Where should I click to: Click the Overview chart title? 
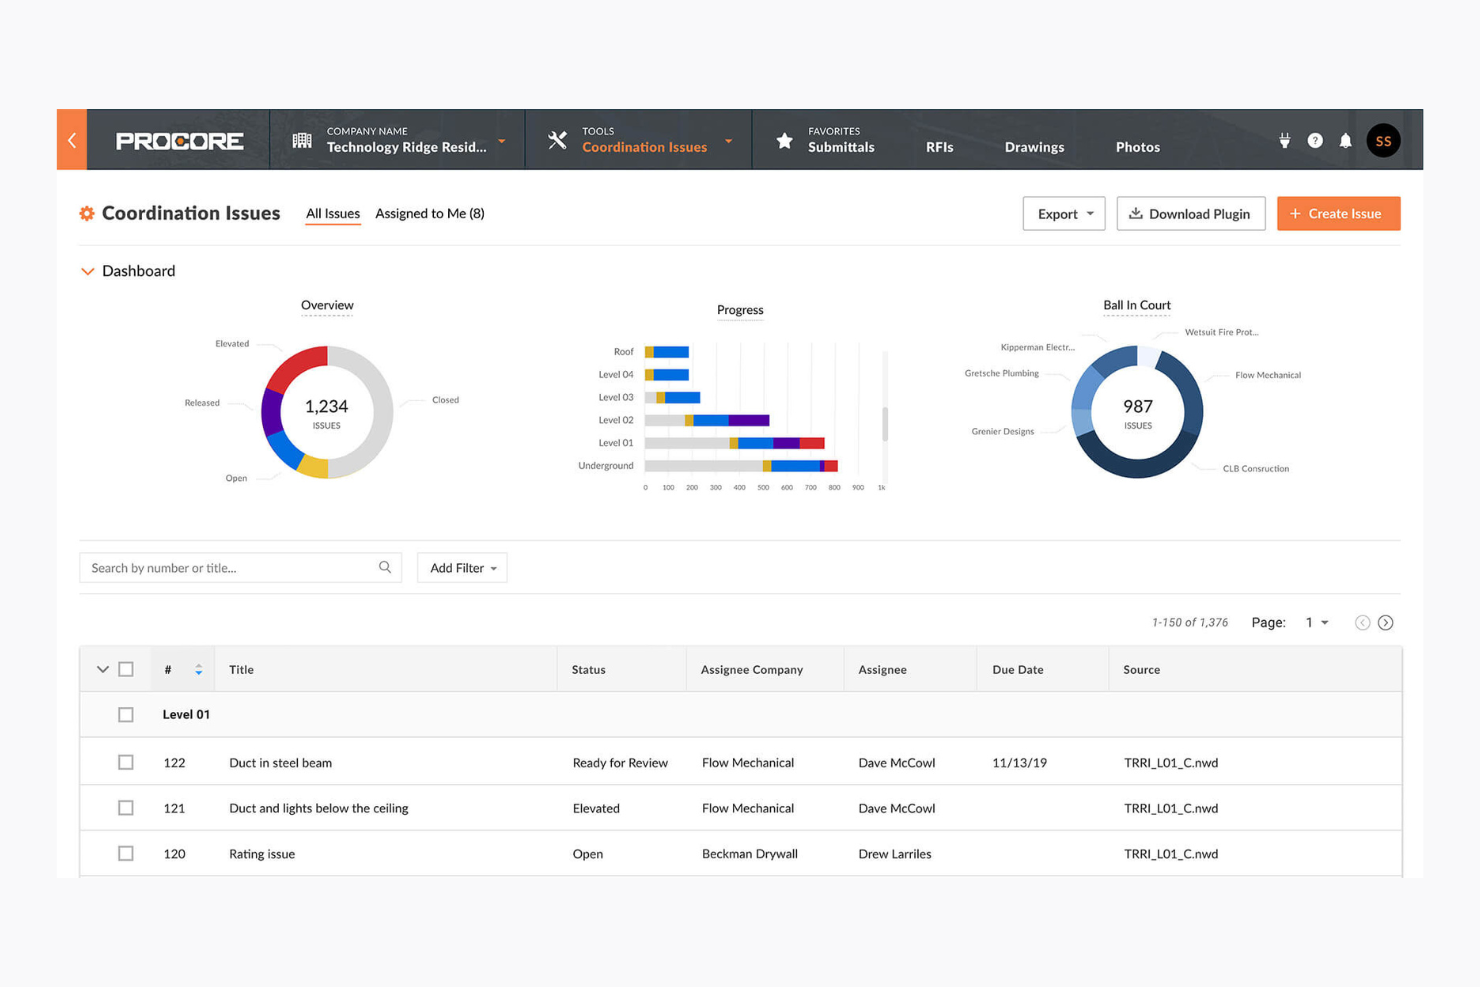[327, 305]
